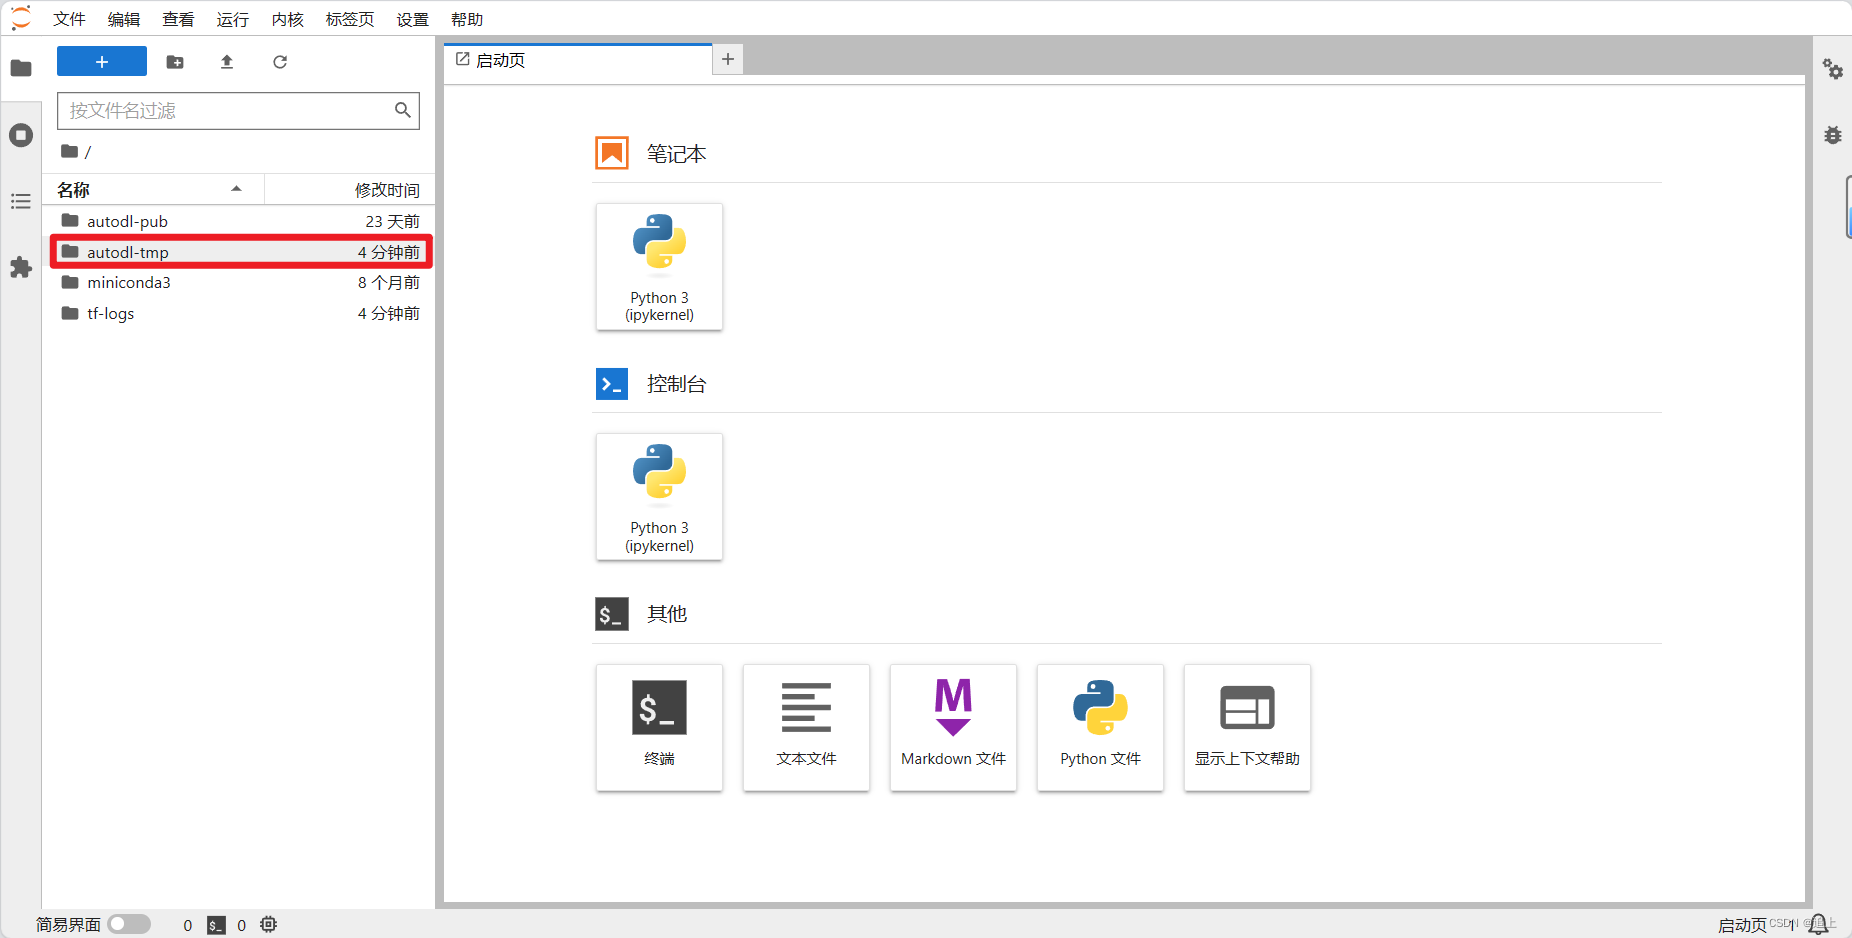The width and height of the screenshot is (1852, 938).
Task: Open the 设置 menu
Action: point(412,19)
